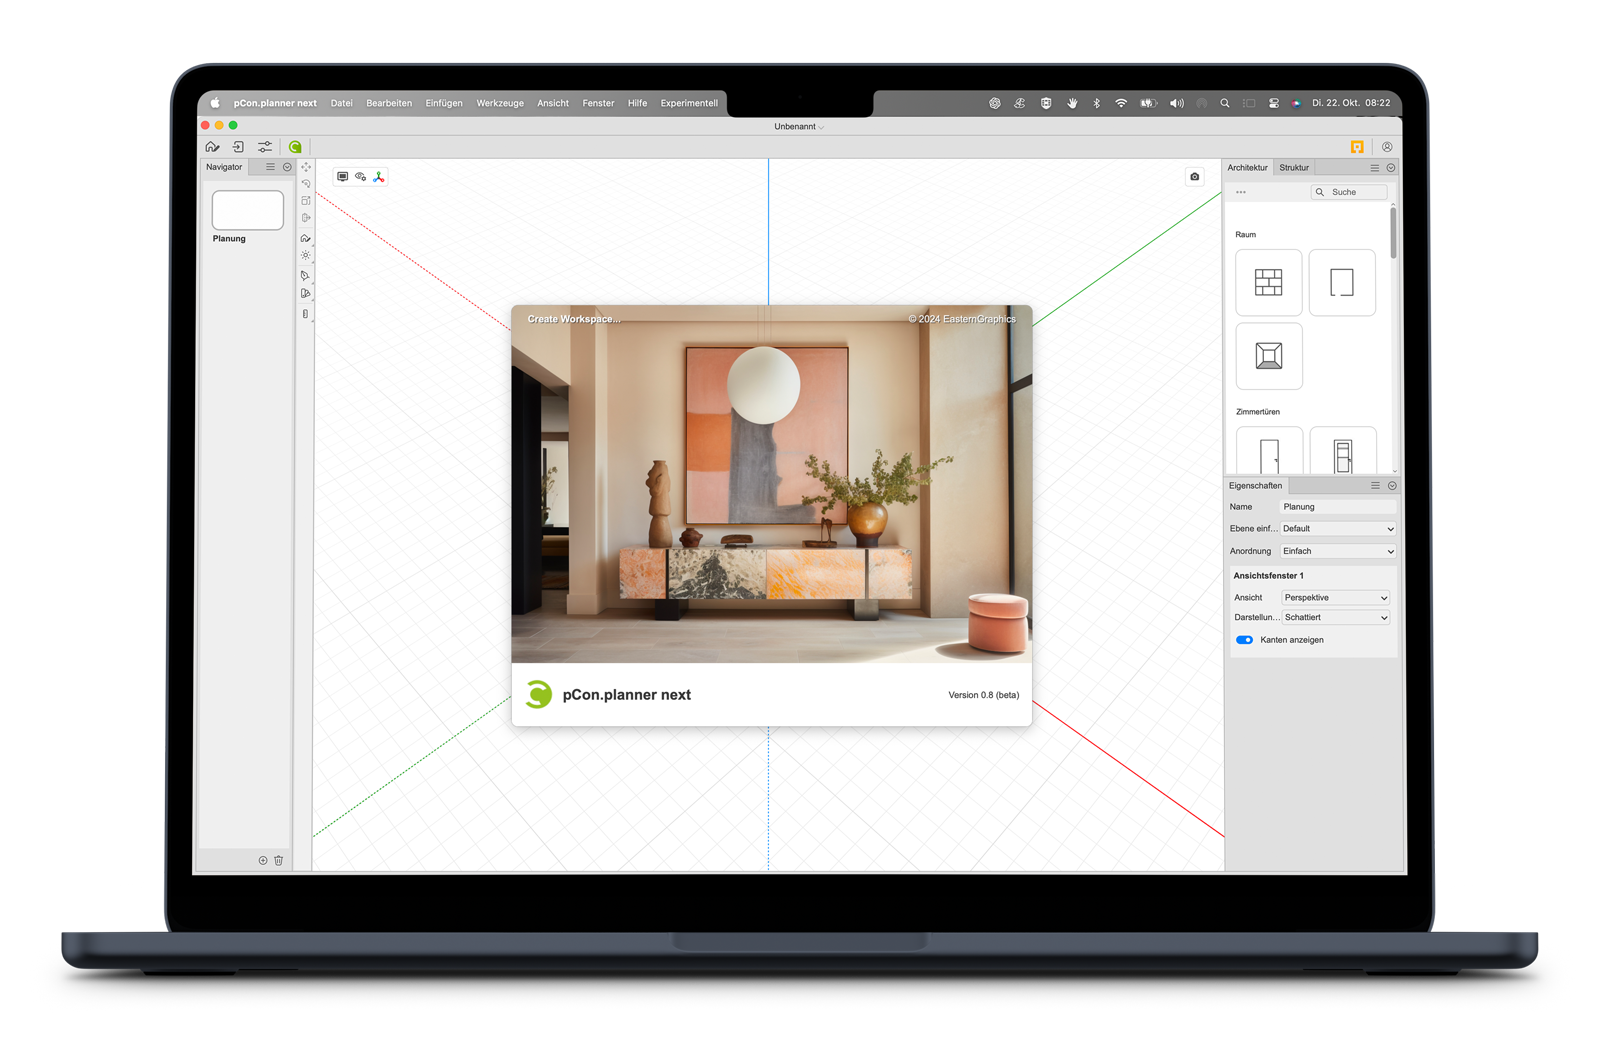Open the view visibility settings eye icon
This screenshot has height=1039, width=1600.
(361, 177)
